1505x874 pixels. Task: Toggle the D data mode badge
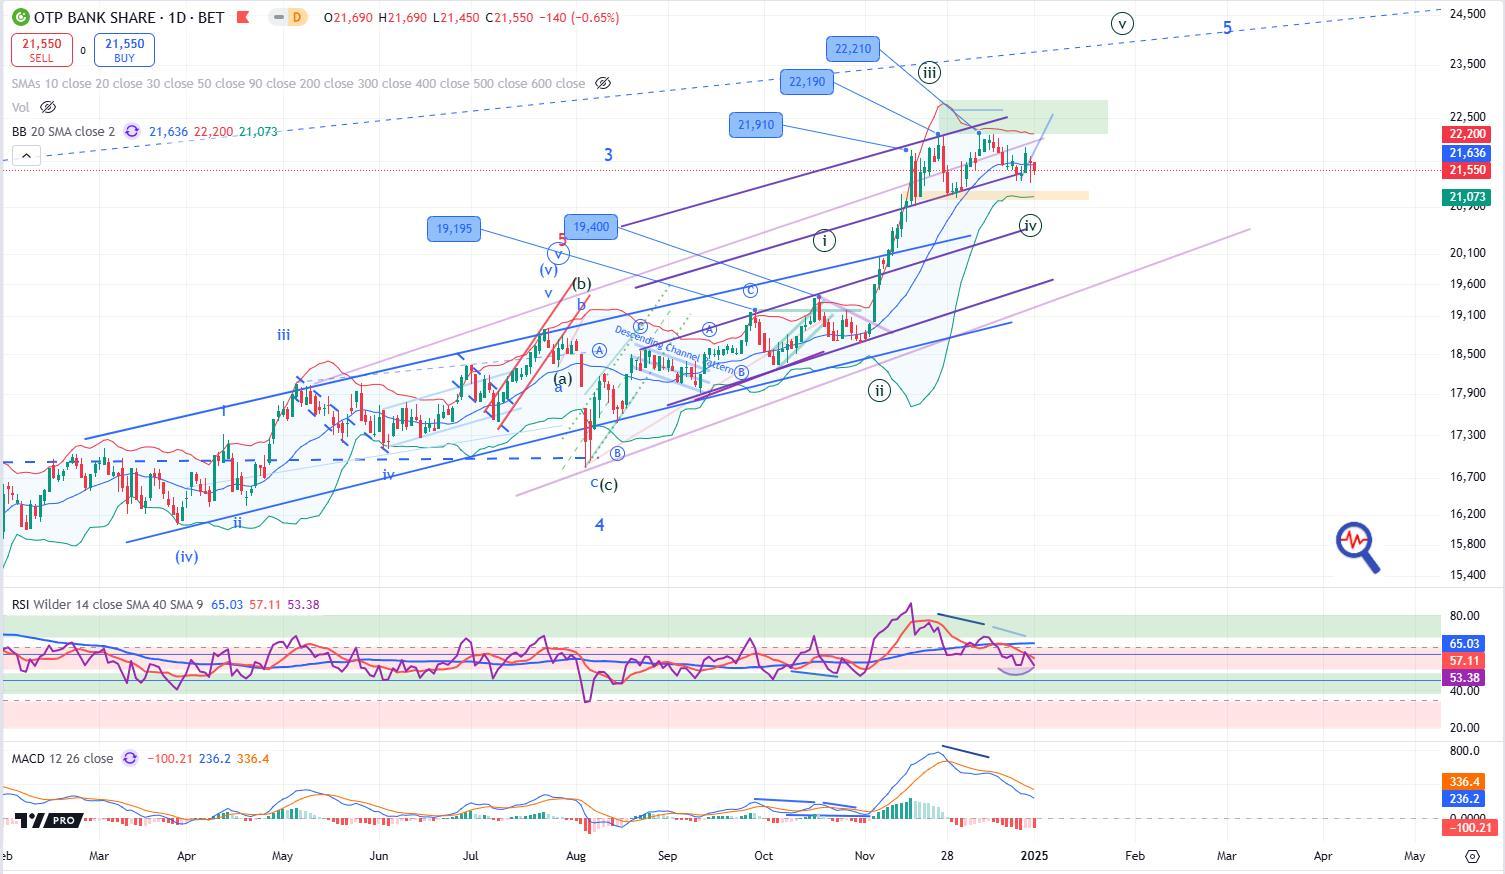(295, 17)
